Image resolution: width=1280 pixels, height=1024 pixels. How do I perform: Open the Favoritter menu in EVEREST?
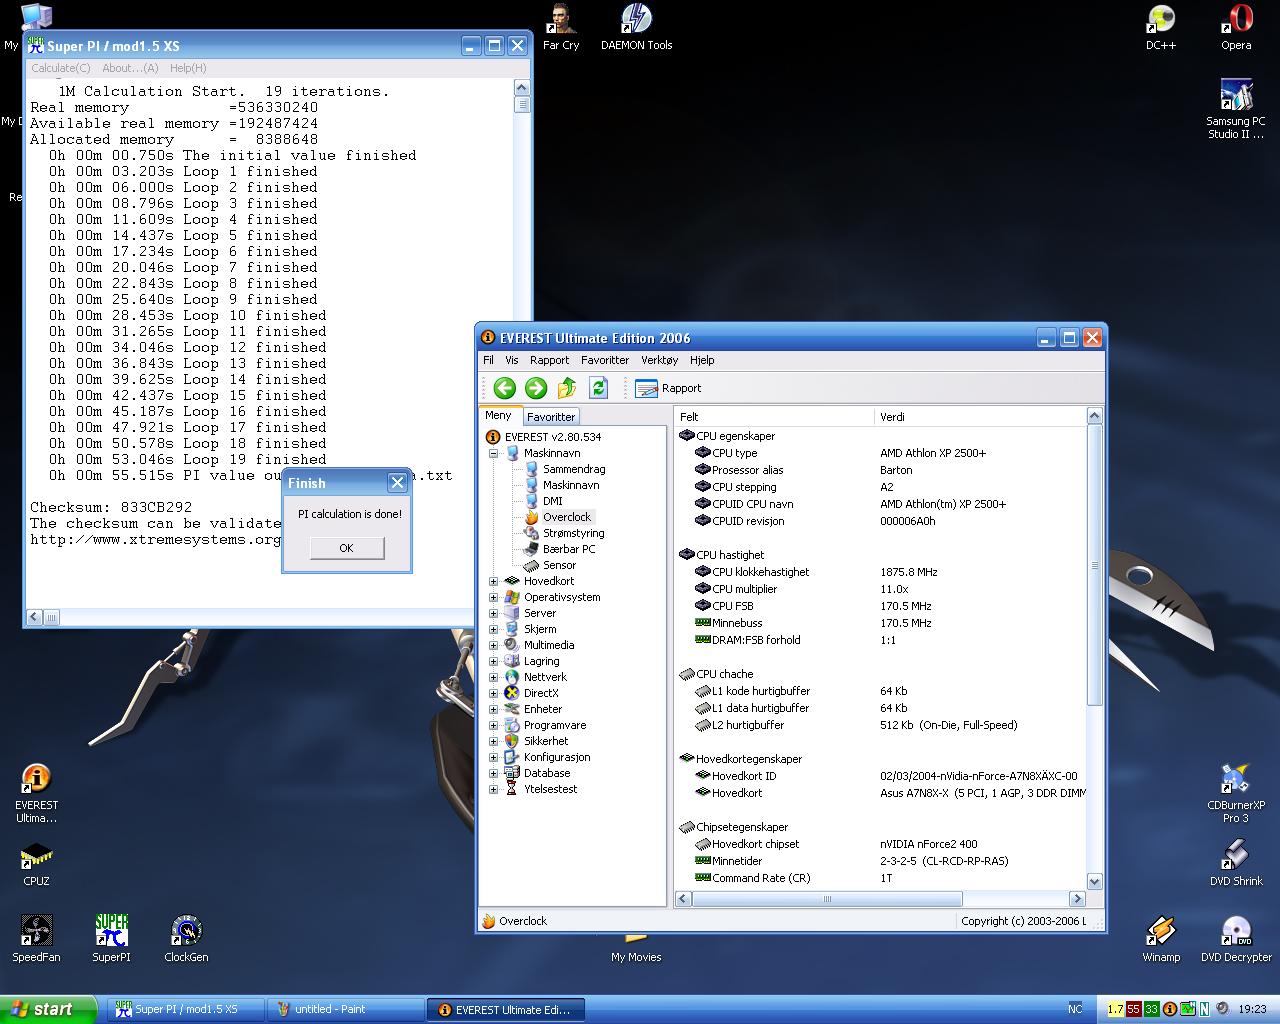tap(605, 360)
